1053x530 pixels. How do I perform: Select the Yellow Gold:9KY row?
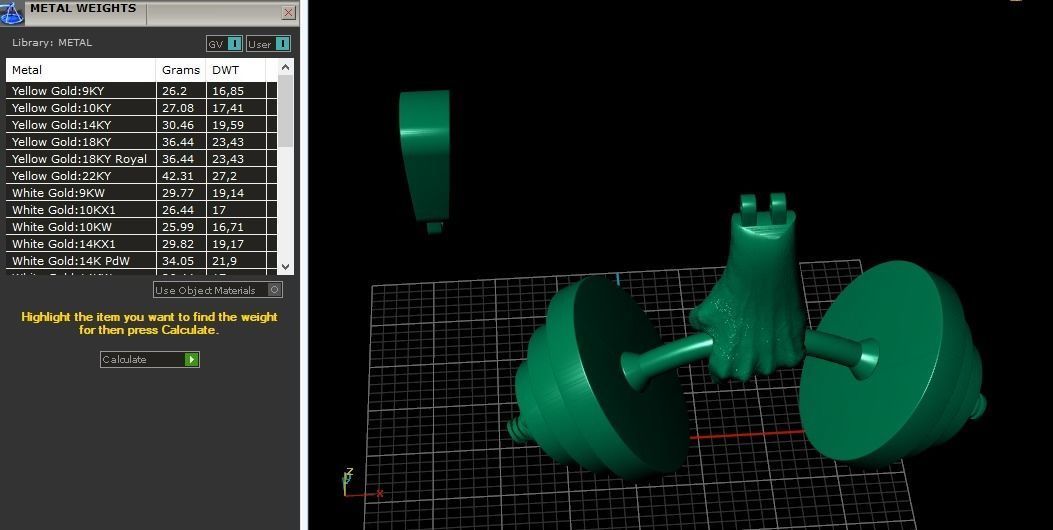click(x=141, y=91)
